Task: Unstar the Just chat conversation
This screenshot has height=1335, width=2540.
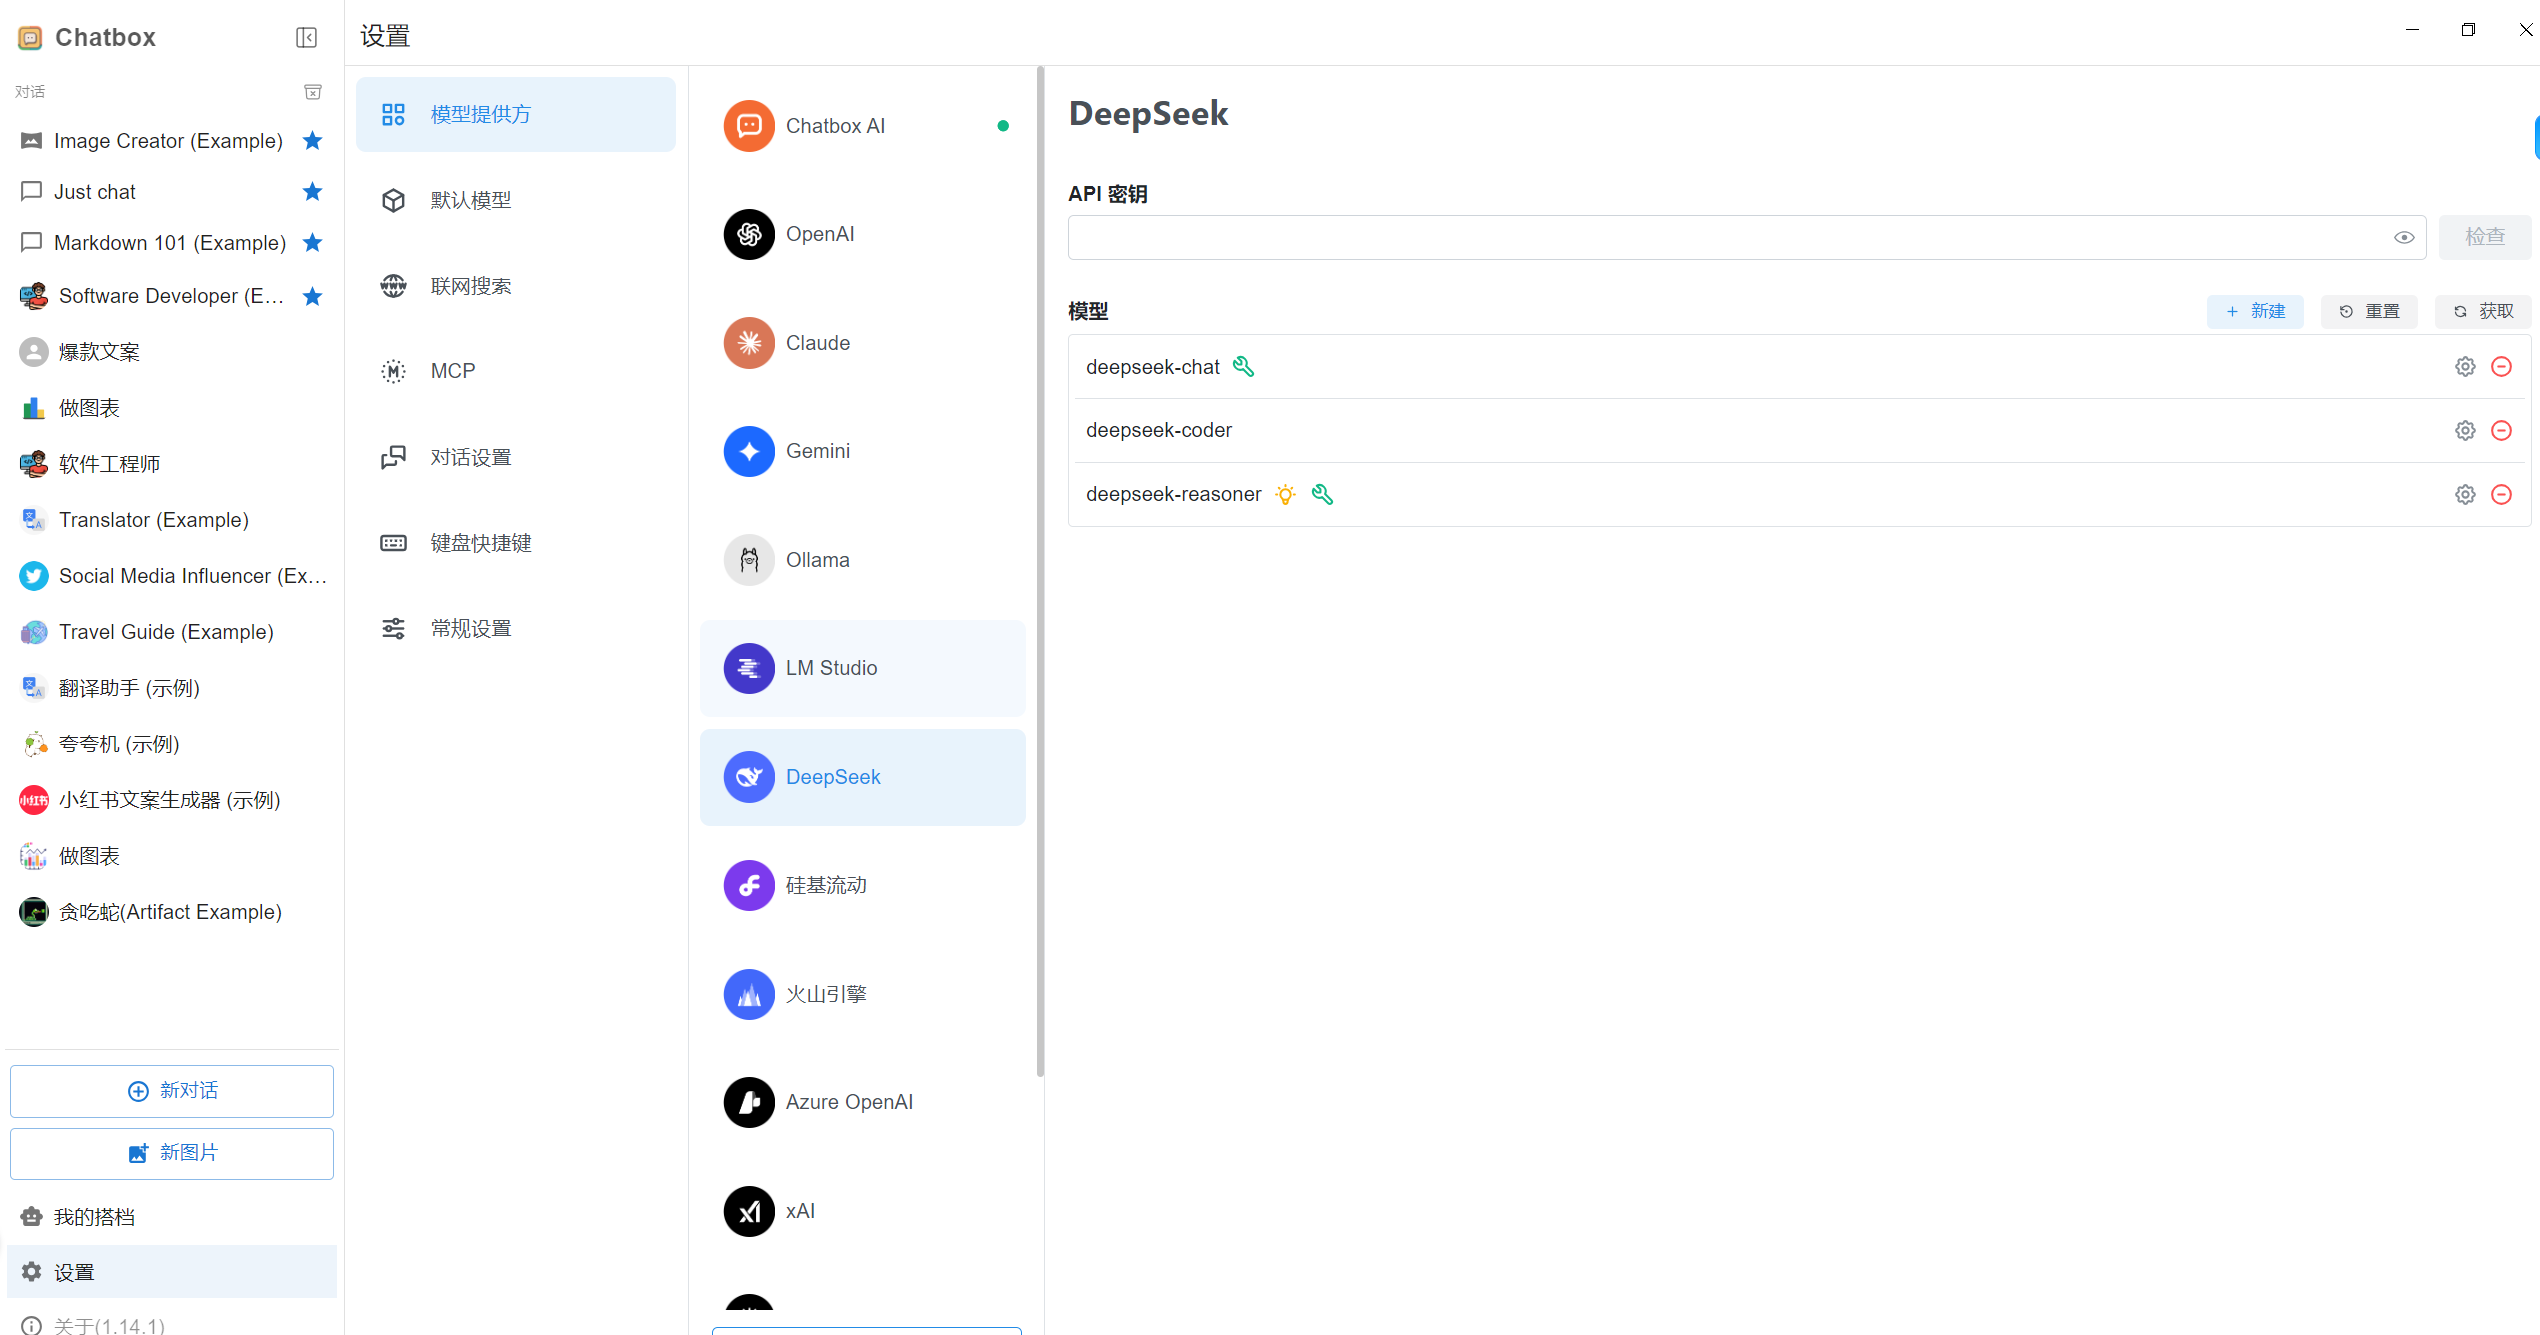Action: [x=313, y=191]
